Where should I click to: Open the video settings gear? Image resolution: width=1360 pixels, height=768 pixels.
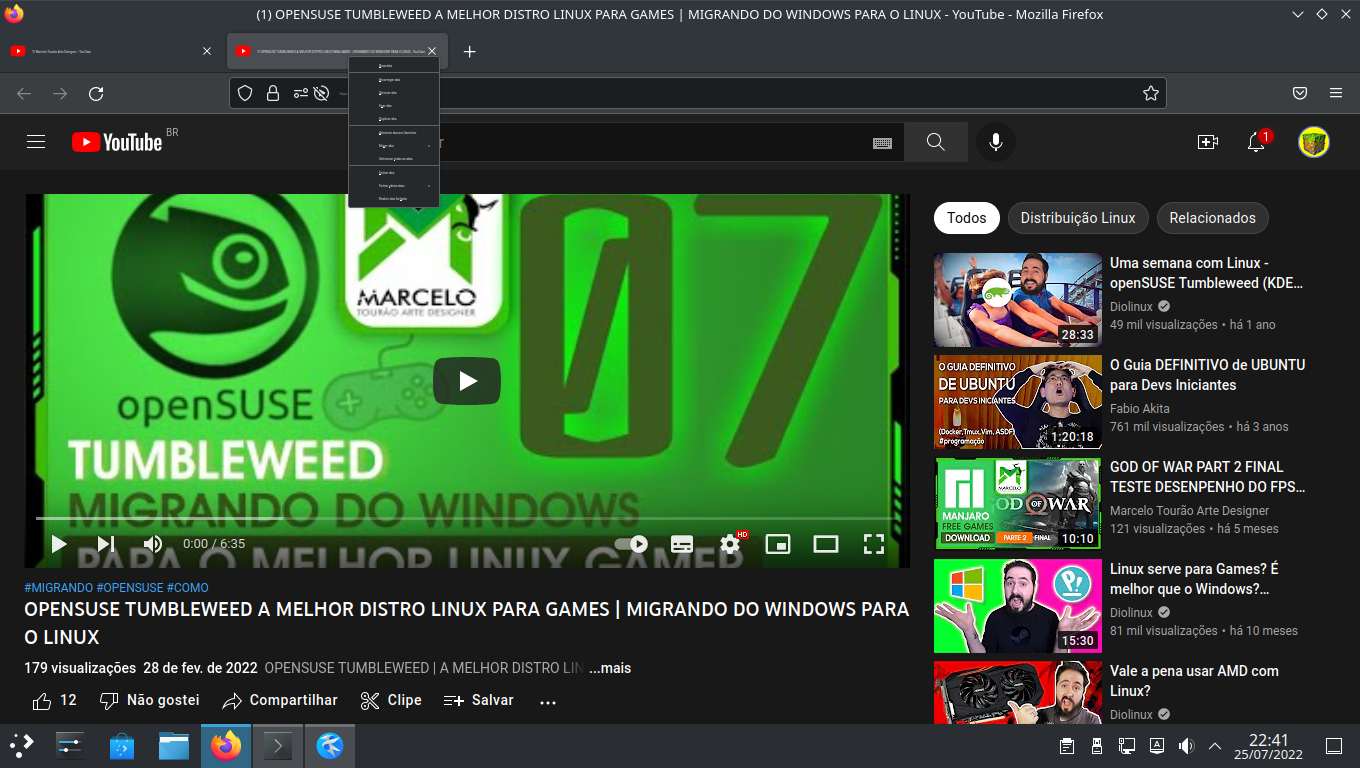pyautogui.click(x=731, y=544)
